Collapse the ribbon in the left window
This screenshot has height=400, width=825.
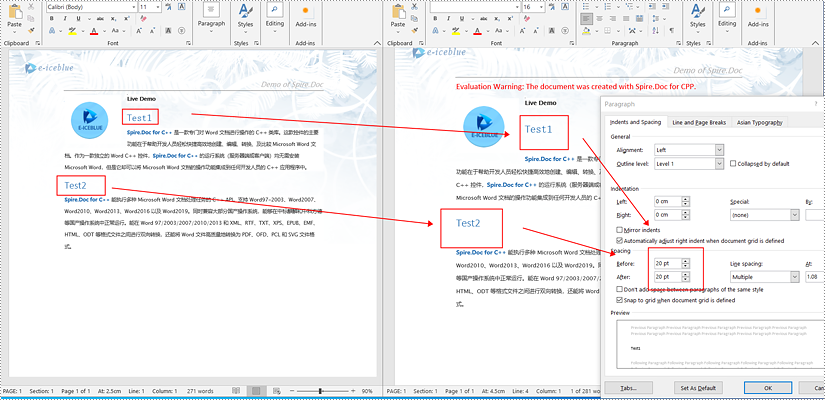377,43
